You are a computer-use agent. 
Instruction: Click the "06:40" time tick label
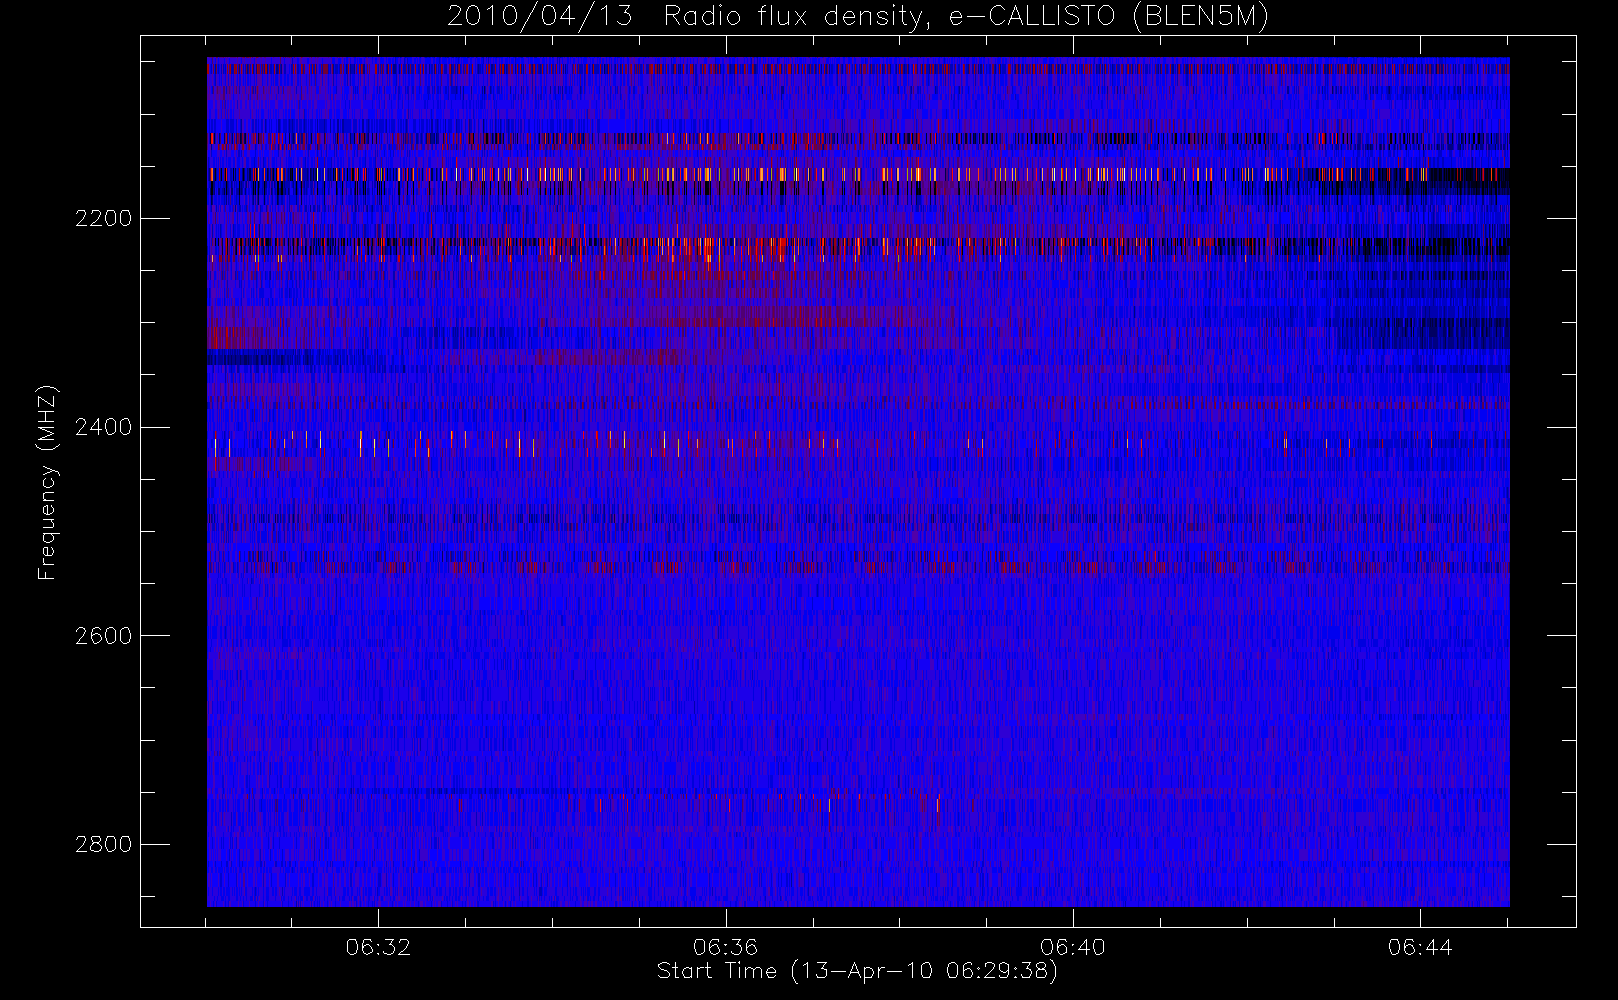click(1073, 947)
